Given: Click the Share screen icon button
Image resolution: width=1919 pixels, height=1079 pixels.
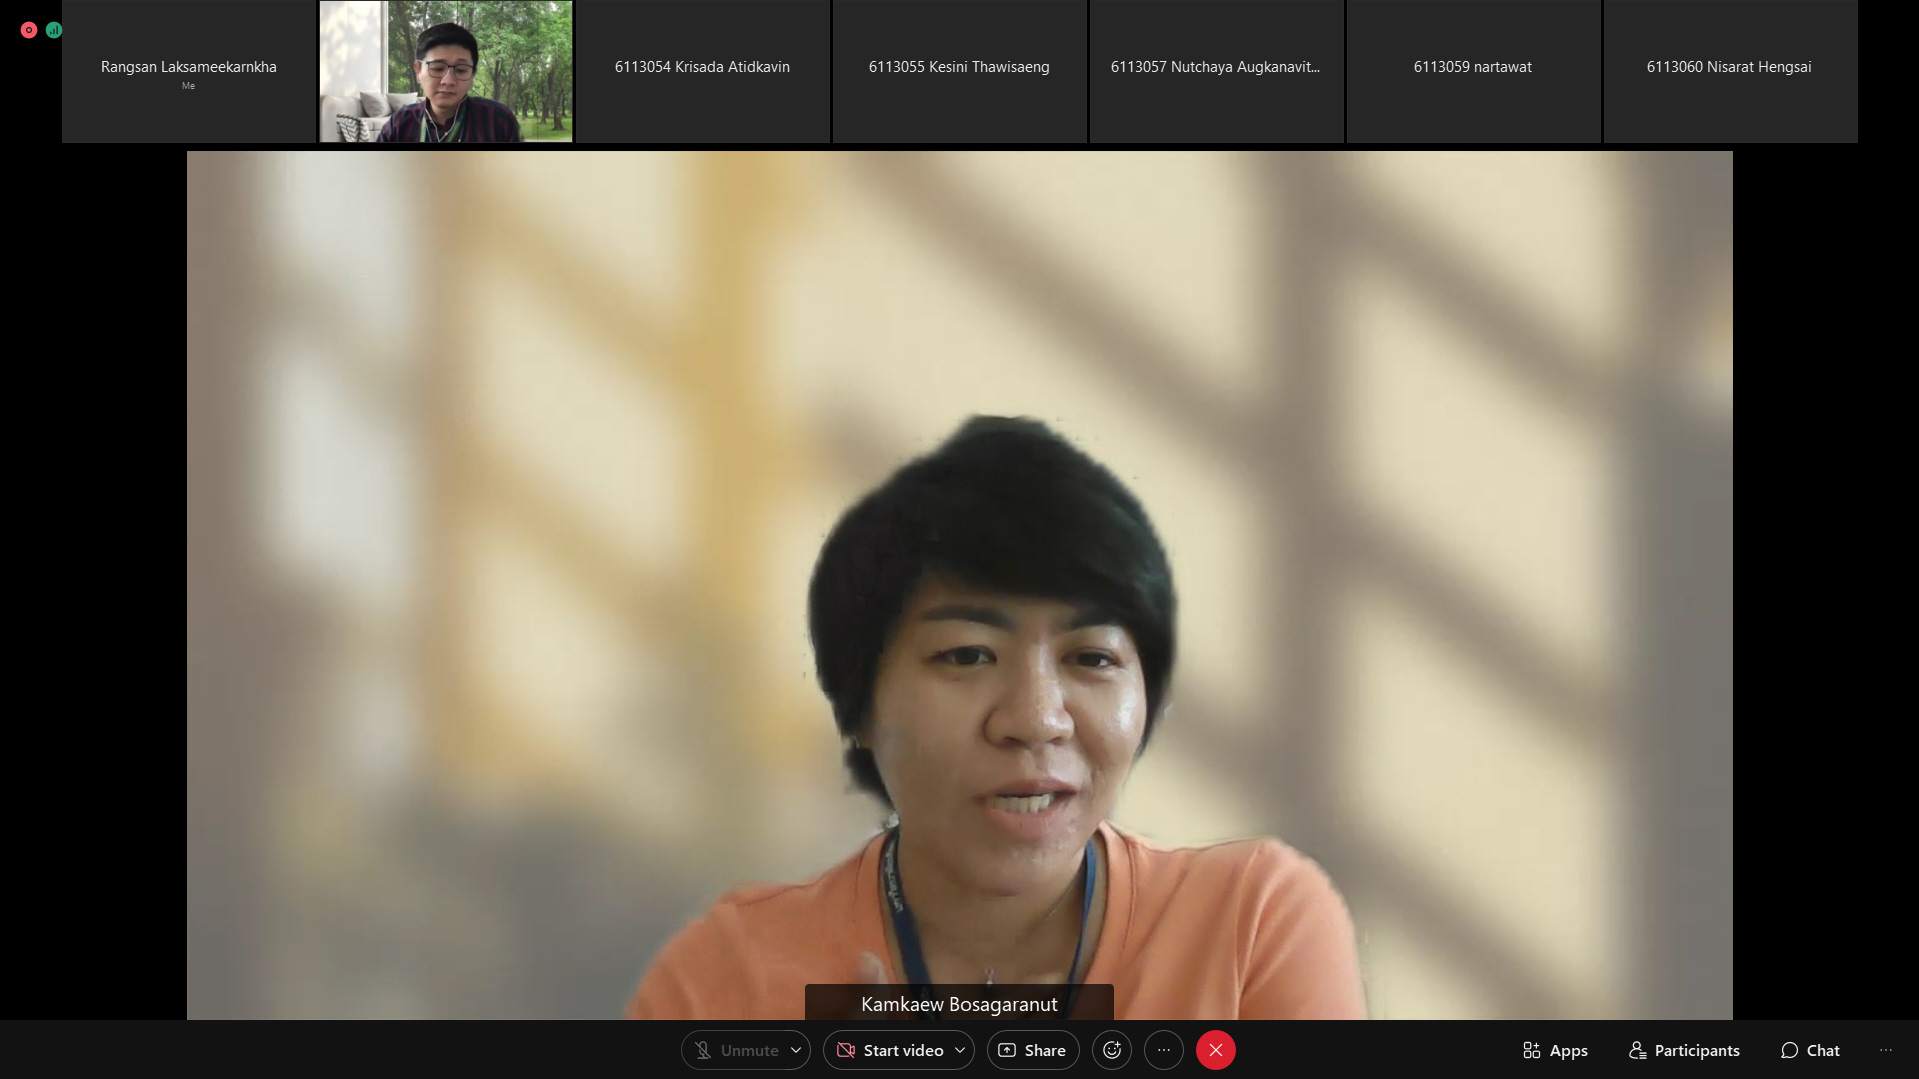Looking at the screenshot, I should [1032, 1050].
